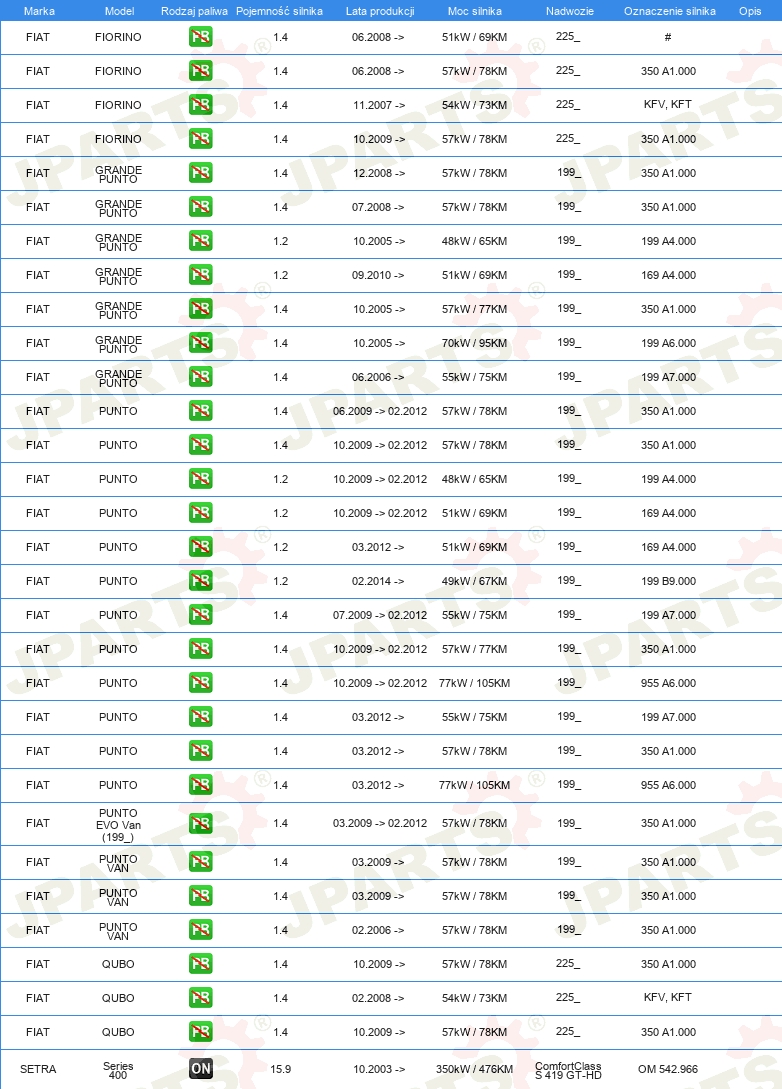The image size is (782, 1089).
Task: Click the Rodzaj paliwa column header
Action: point(194,11)
